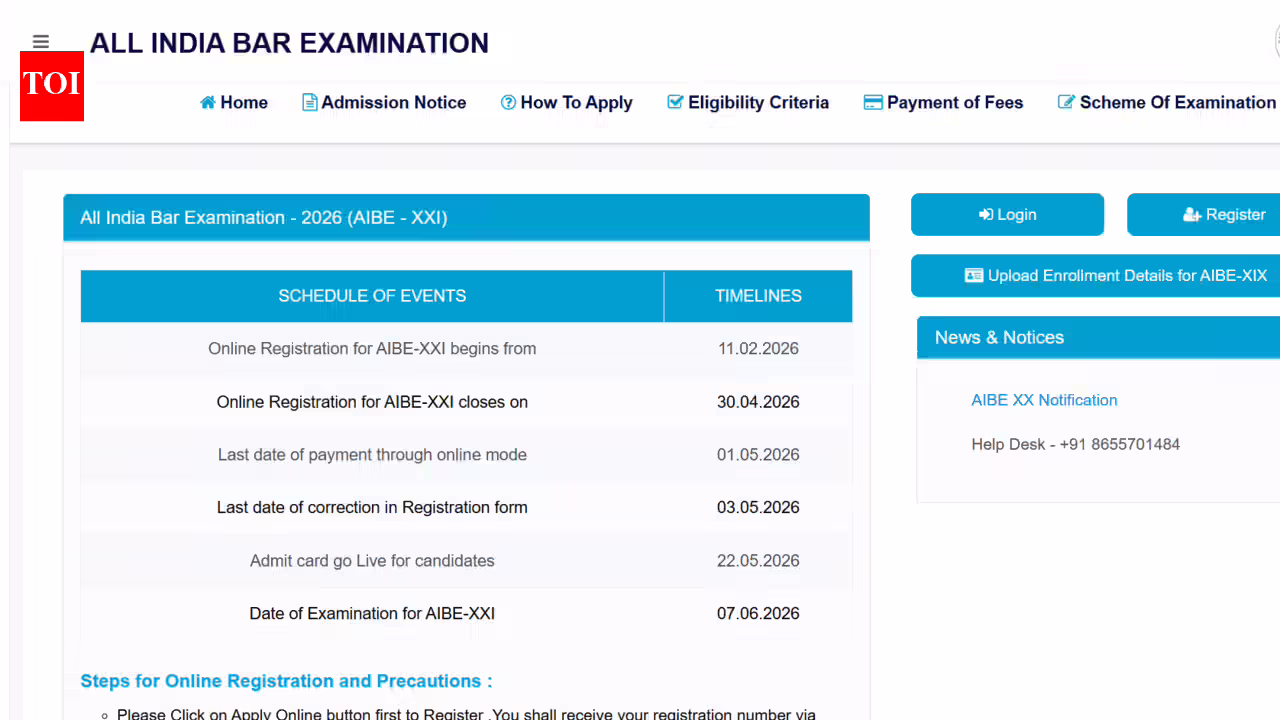Open Payment of Fees menu item
Screen dimensions: 1280x720
(943, 102)
